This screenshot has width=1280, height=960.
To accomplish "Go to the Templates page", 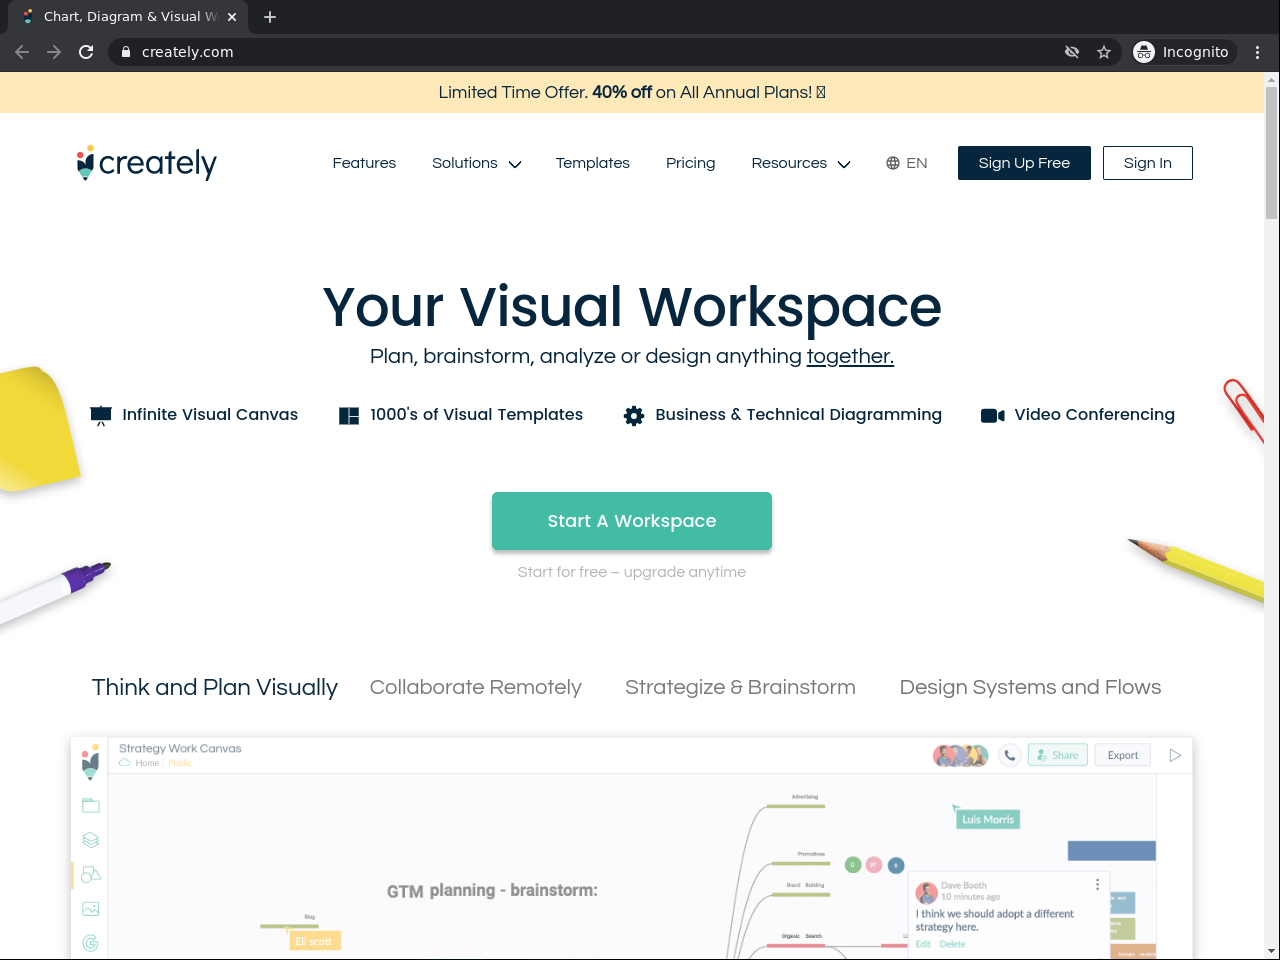I will [593, 163].
